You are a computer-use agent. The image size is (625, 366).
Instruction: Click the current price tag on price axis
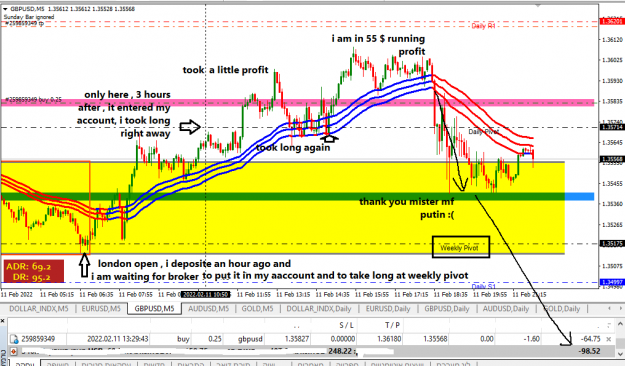coord(612,159)
